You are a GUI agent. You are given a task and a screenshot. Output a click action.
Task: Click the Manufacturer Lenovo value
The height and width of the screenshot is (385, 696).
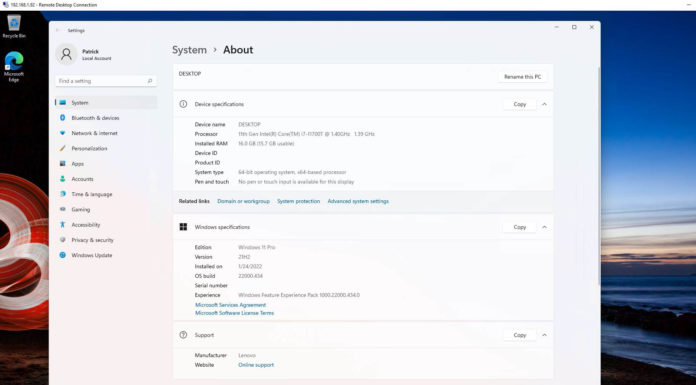click(247, 355)
